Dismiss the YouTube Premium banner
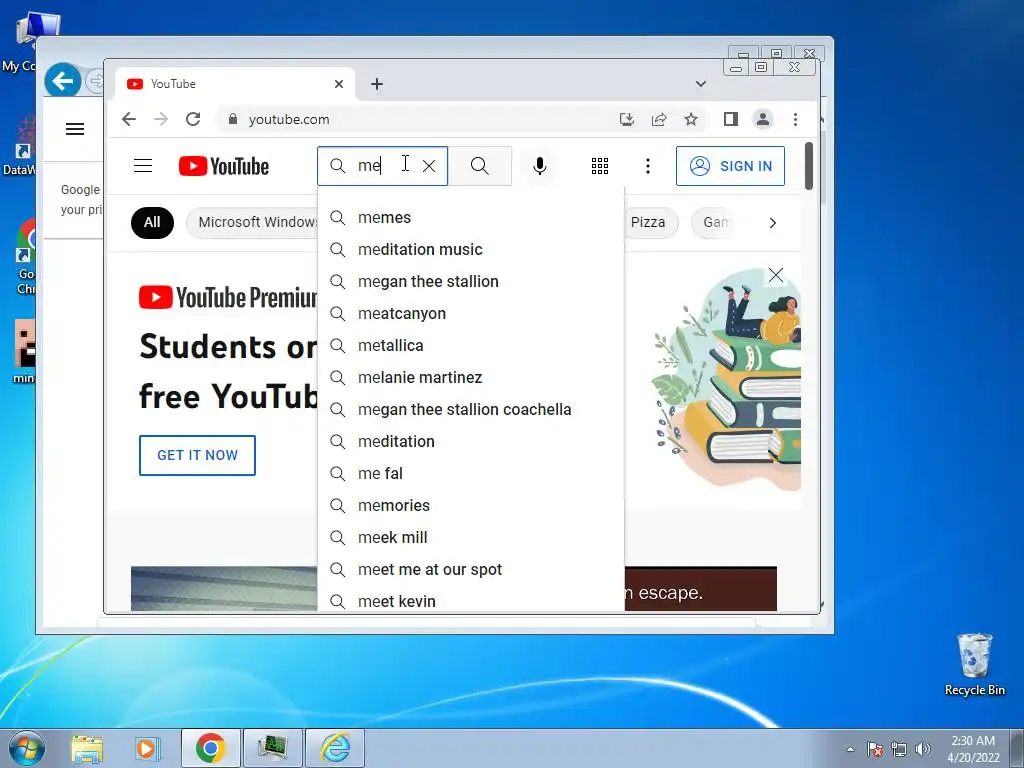This screenshot has width=1024, height=768. coord(776,275)
